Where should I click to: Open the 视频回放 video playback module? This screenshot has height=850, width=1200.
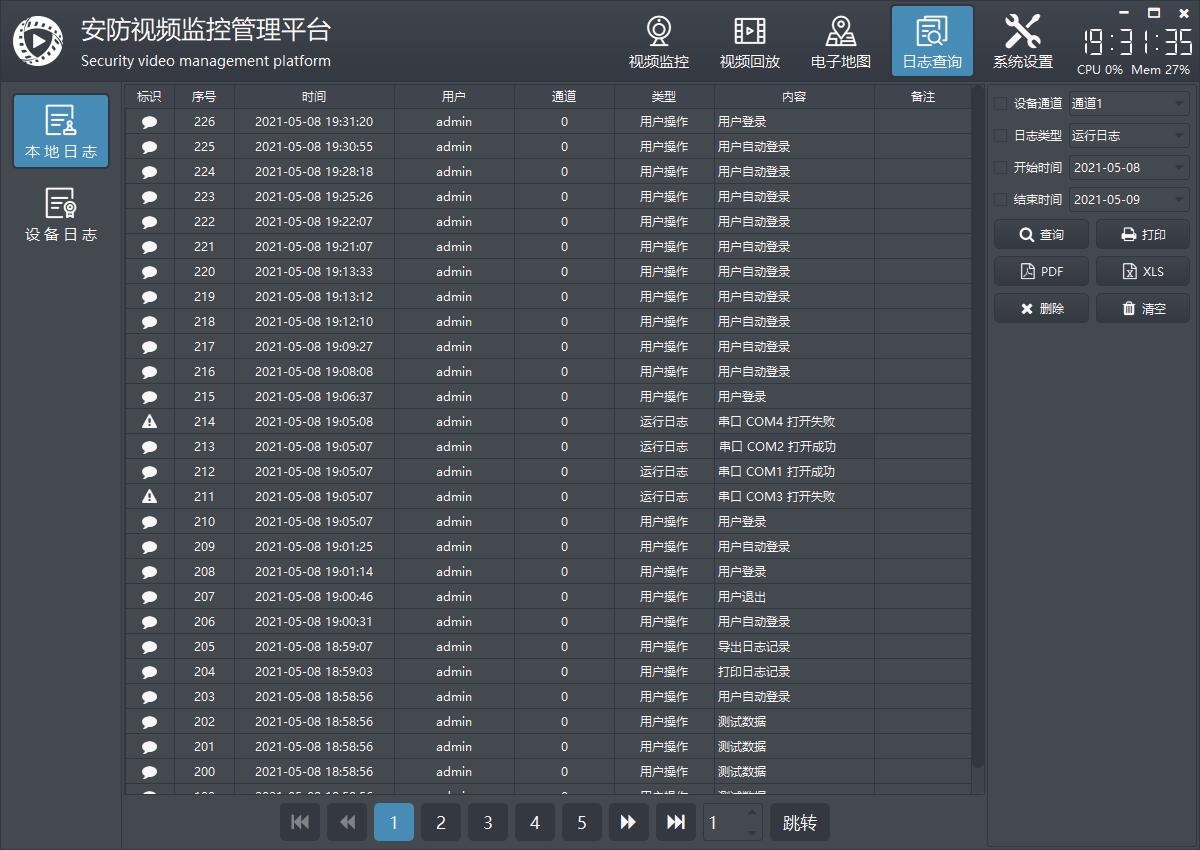(749, 42)
